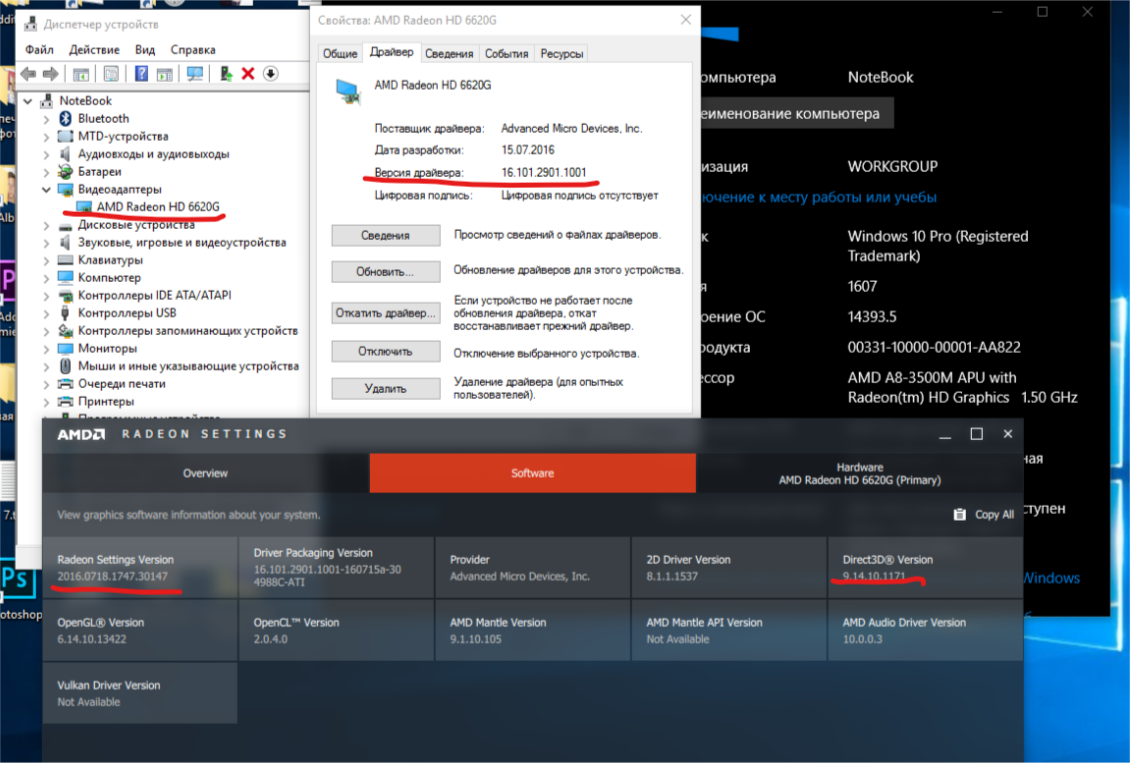Click the Bluetooth icon in device tree
Screen dimensions: 1130x763
click(66, 118)
